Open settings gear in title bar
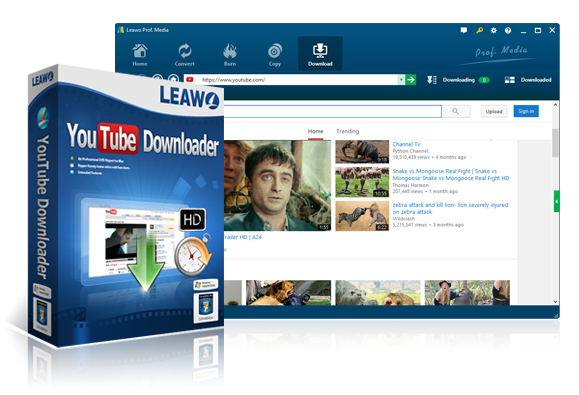Image resolution: width=579 pixels, height=395 pixels. tap(494, 30)
